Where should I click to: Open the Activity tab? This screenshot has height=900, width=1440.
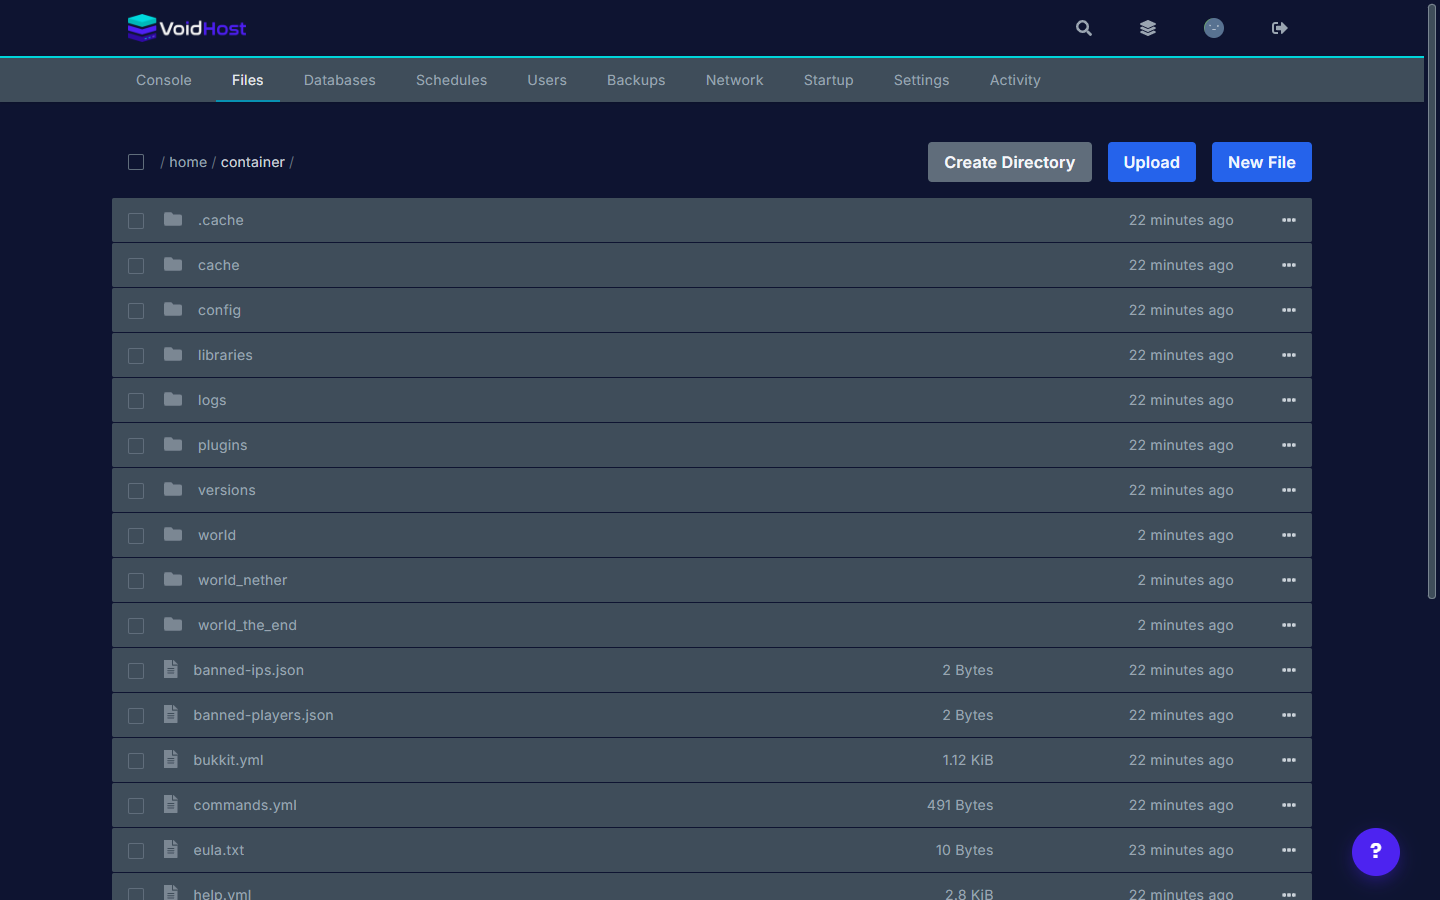pyautogui.click(x=1015, y=80)
